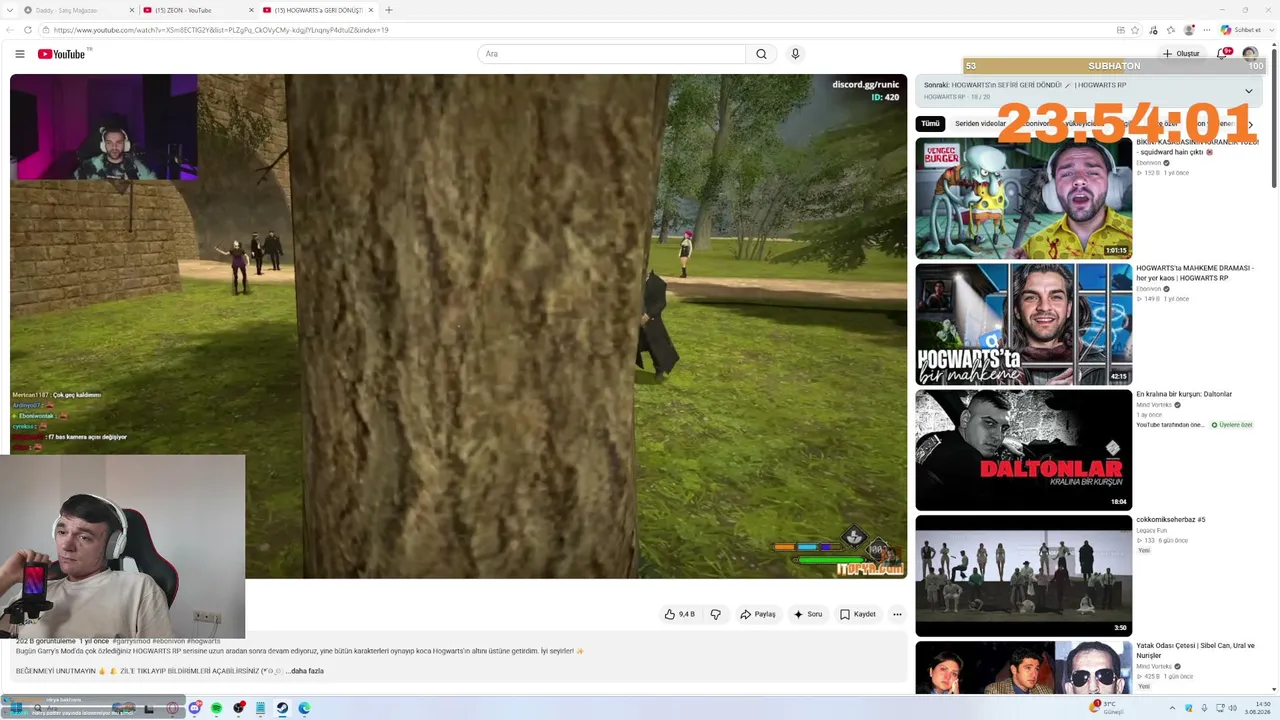Go back using the browser back arrow
Screen dimensions: 1280x720
11,30
